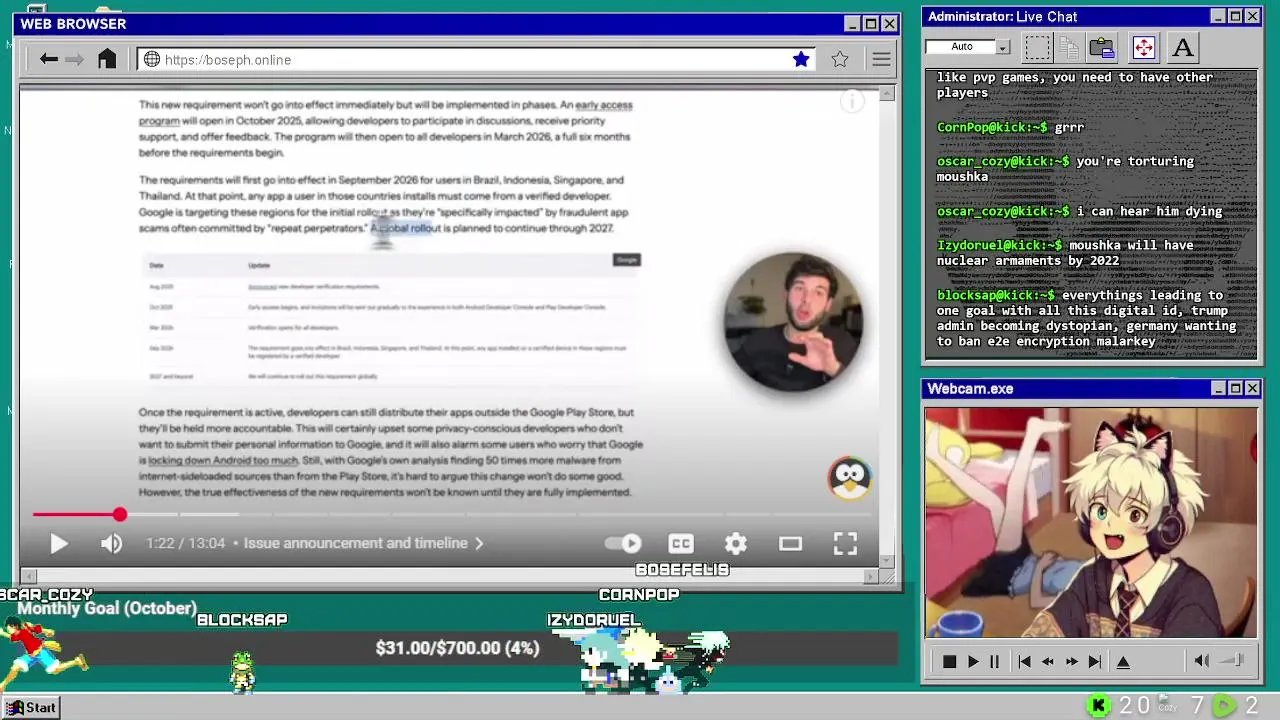Enter fullscreen on the video player

[x=846, y=543]
